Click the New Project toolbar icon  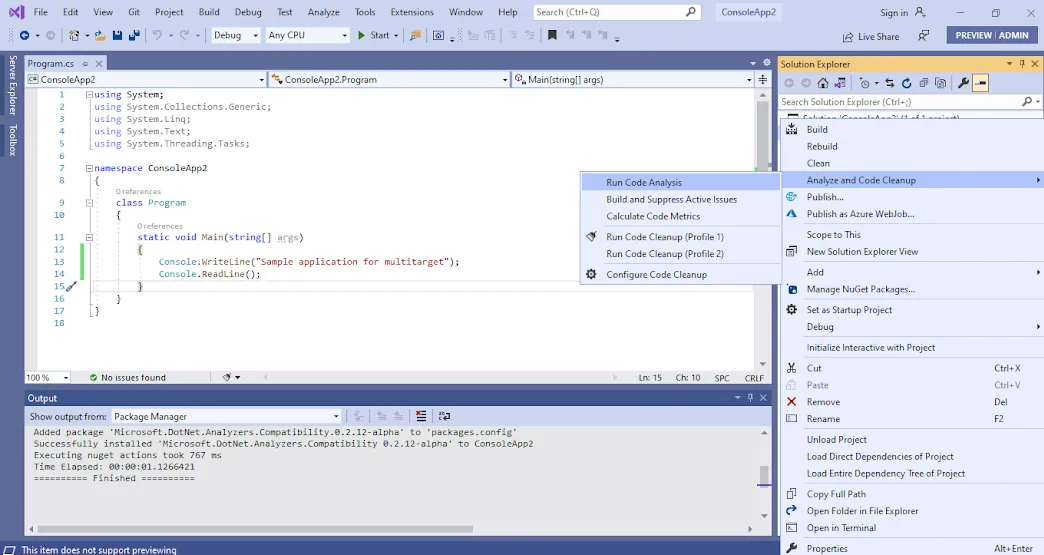click(74, 35)
